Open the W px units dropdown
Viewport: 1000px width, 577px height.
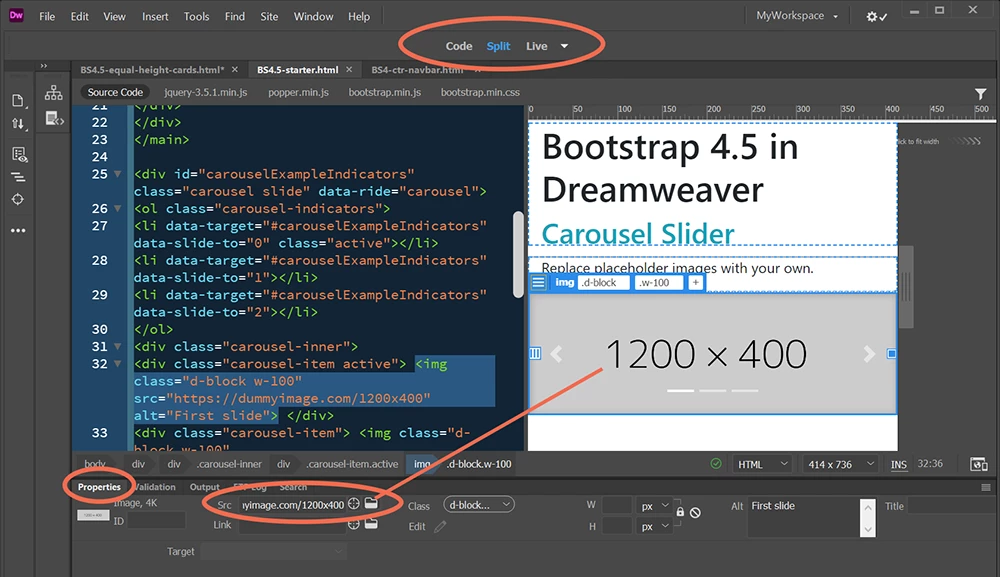point(654,506)
